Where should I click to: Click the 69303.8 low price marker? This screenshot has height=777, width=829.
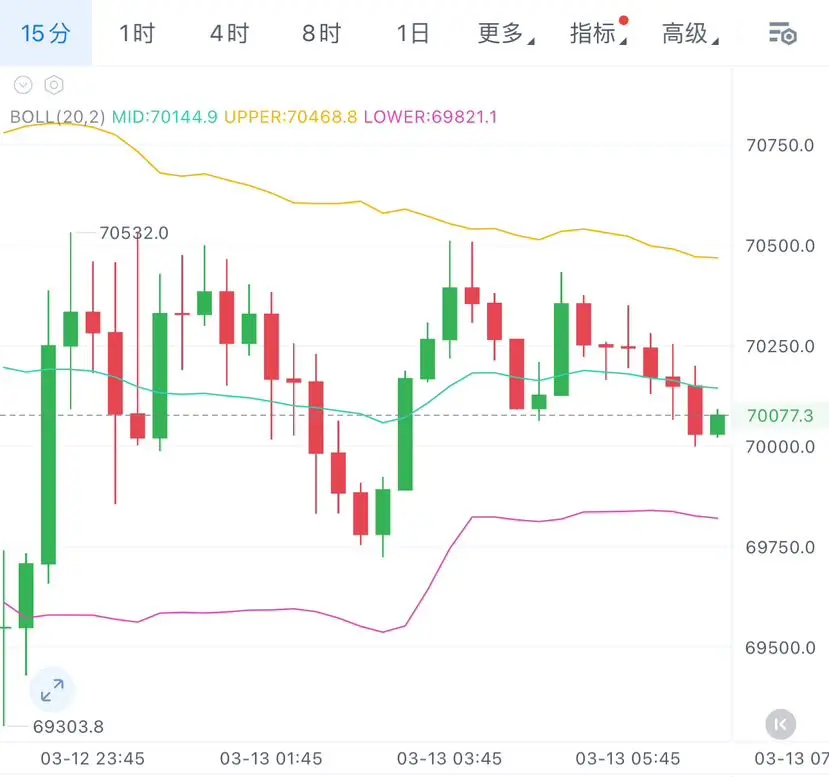[68, 727]
